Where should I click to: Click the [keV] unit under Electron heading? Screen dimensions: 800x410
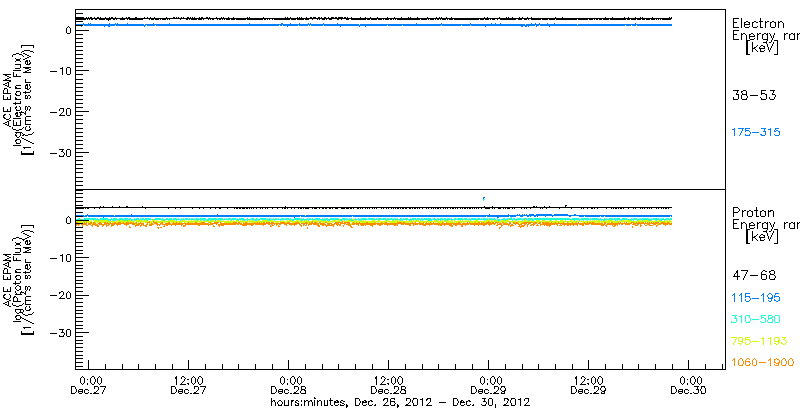click(x=762, y=48)
